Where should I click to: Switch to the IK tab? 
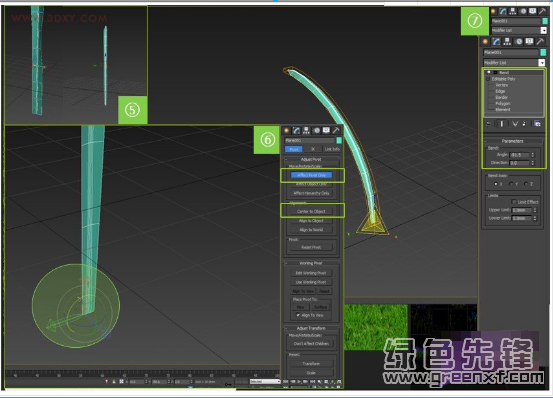(x=313, y=149)
